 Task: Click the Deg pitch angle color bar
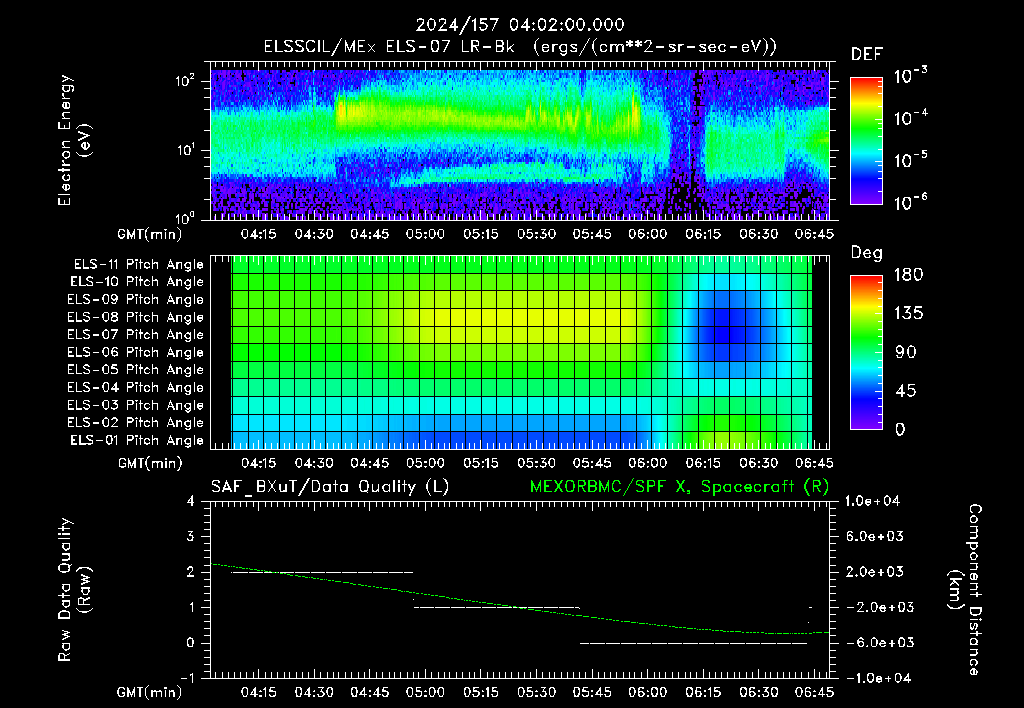coord(866,352)
